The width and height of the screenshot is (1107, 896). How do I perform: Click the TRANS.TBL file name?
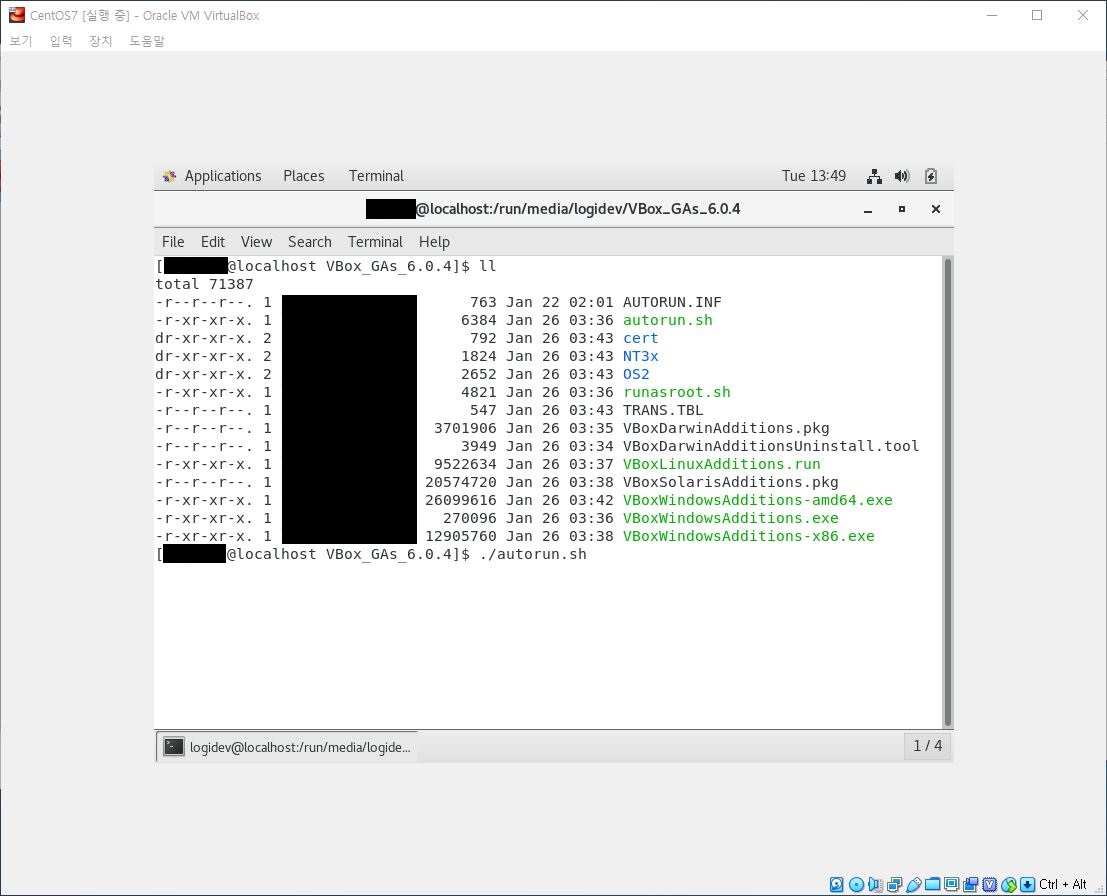(663, 410)
